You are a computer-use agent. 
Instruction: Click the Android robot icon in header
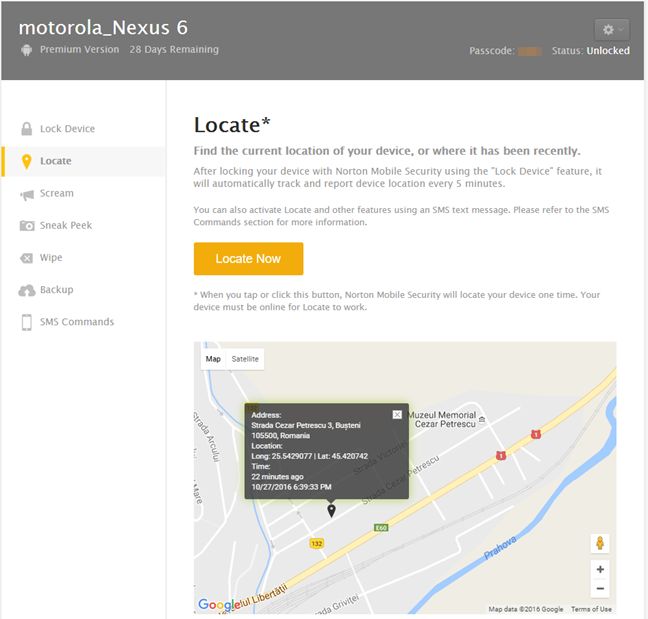coord(26,50)
